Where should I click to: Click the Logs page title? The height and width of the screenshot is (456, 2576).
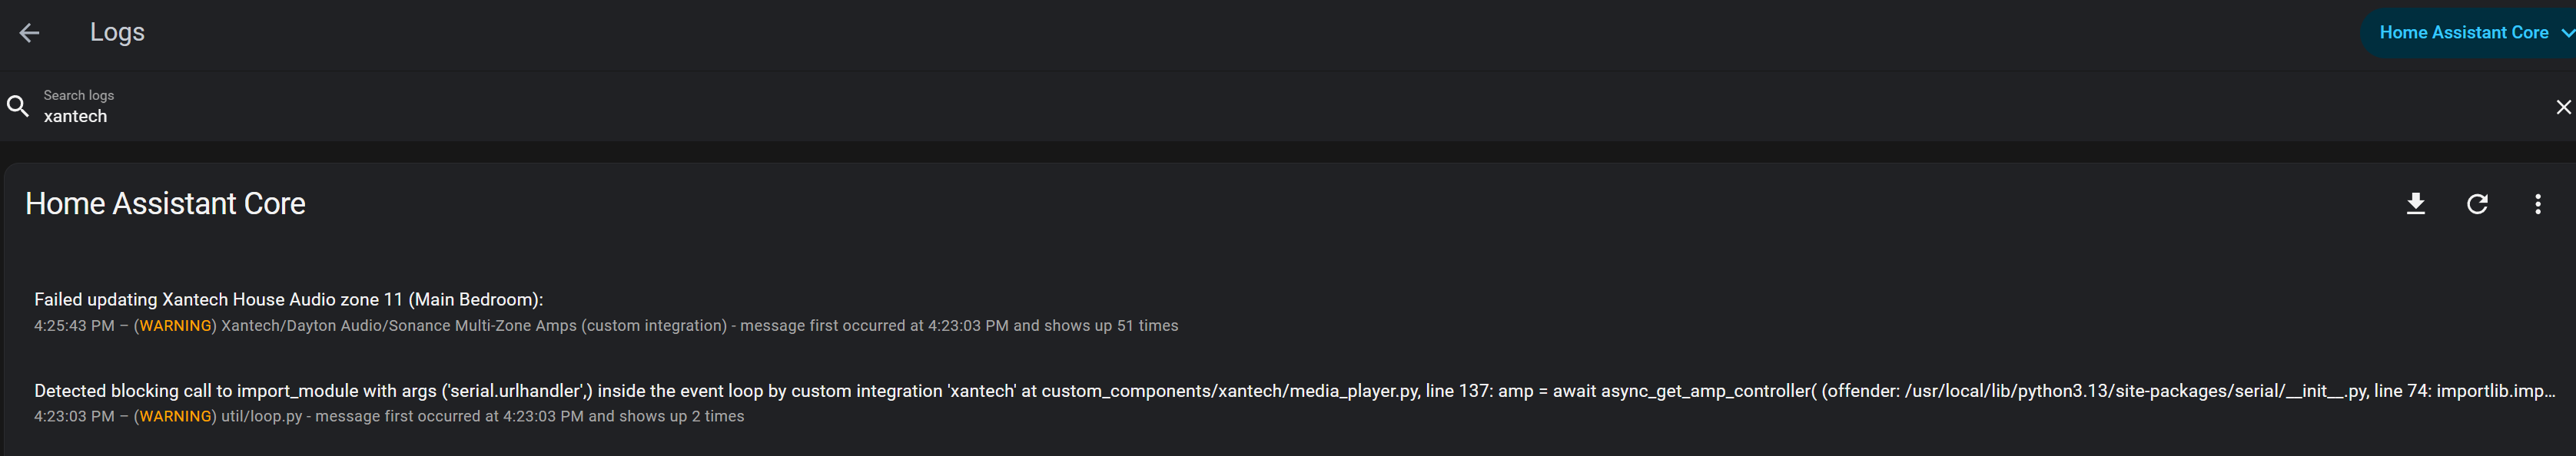coord(117,32)
